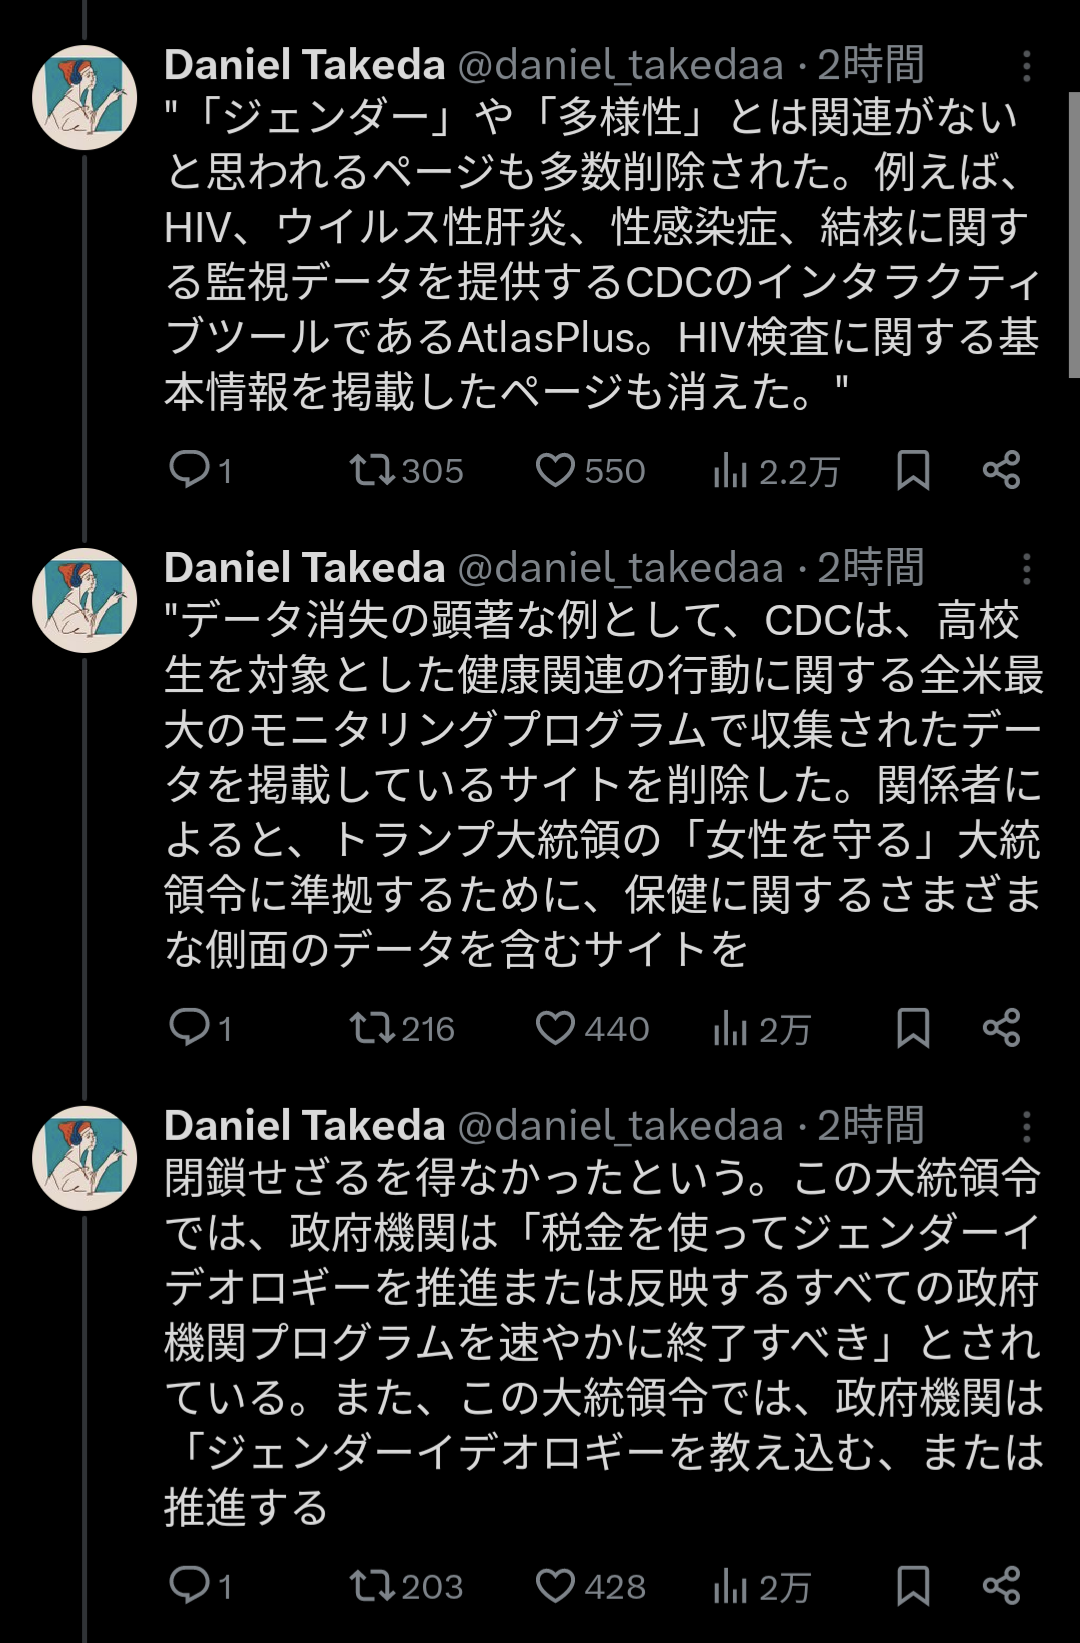
Task: Like the tweet with 428 likes
Action: pyautogui.click(x=555, y=1585)
